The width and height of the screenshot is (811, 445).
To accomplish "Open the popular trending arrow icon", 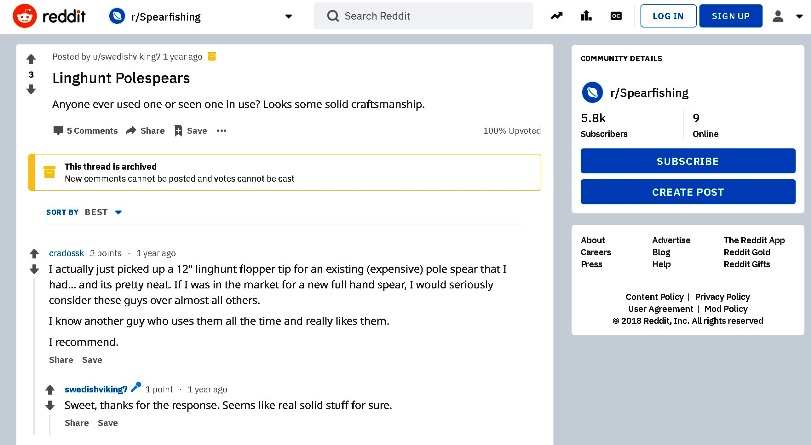I will coord(557,16).
